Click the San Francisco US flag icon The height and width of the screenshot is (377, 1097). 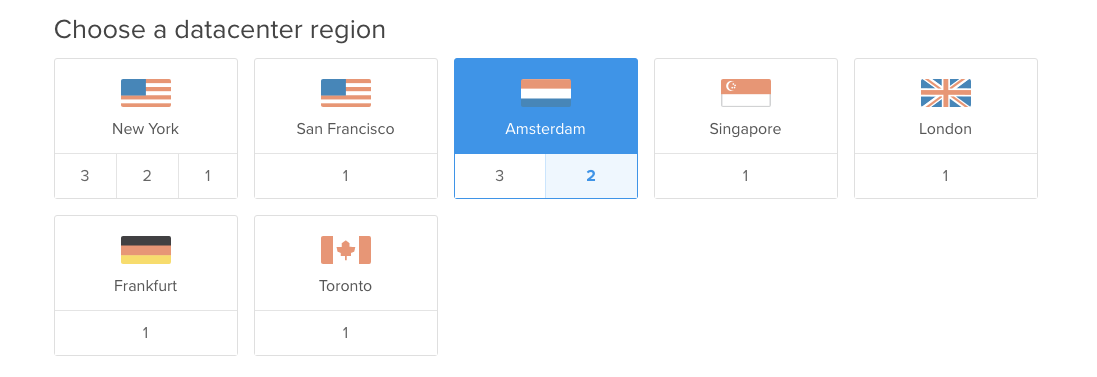(346, 93)
